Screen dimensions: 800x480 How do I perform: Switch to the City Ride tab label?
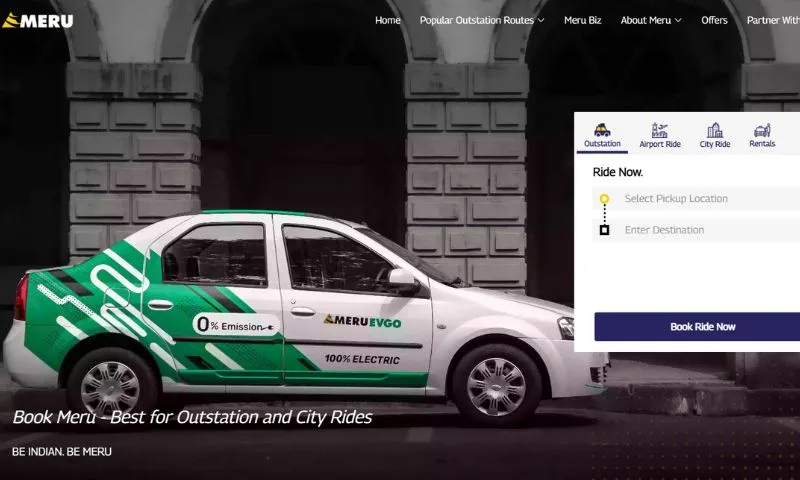pyautogui.click(x=715, y=144)
